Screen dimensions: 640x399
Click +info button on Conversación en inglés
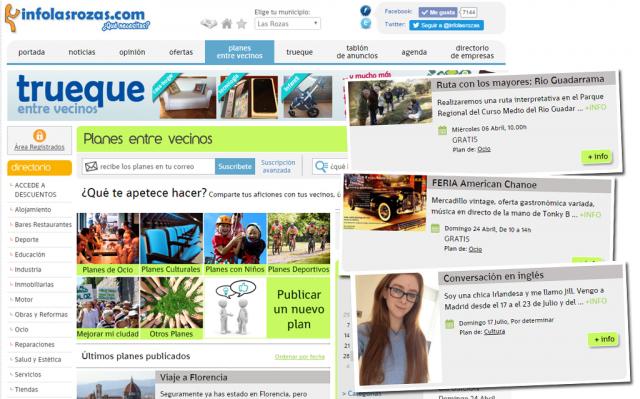pos(604,339)
